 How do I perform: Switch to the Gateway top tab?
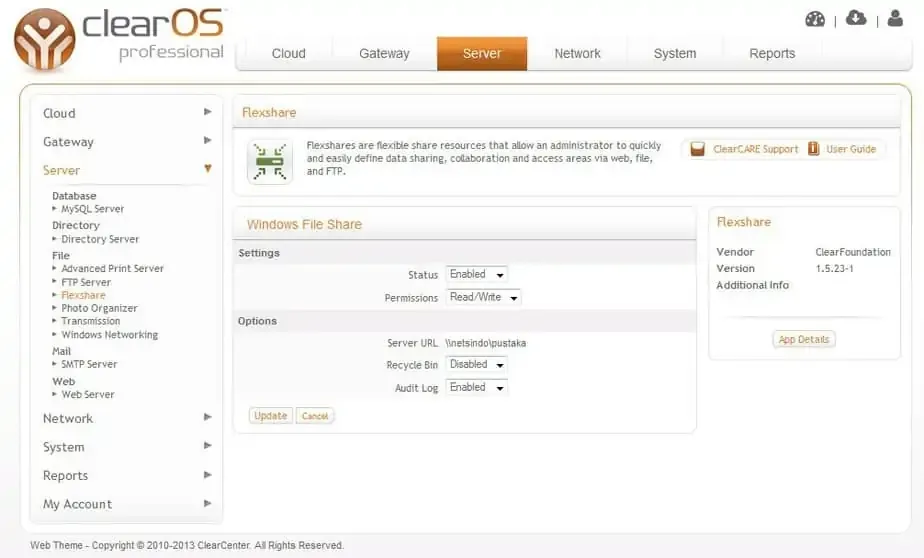[384, 54]
